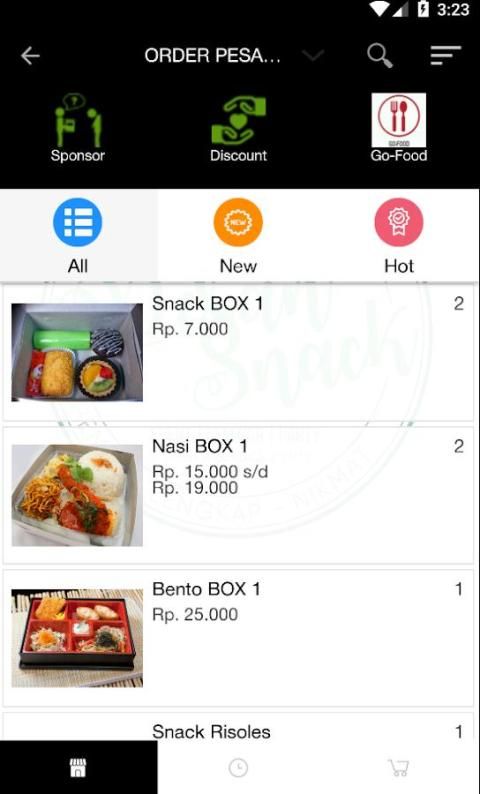480x794 pixels.
Task: Switch to the All tab
Action: (78, 236)
